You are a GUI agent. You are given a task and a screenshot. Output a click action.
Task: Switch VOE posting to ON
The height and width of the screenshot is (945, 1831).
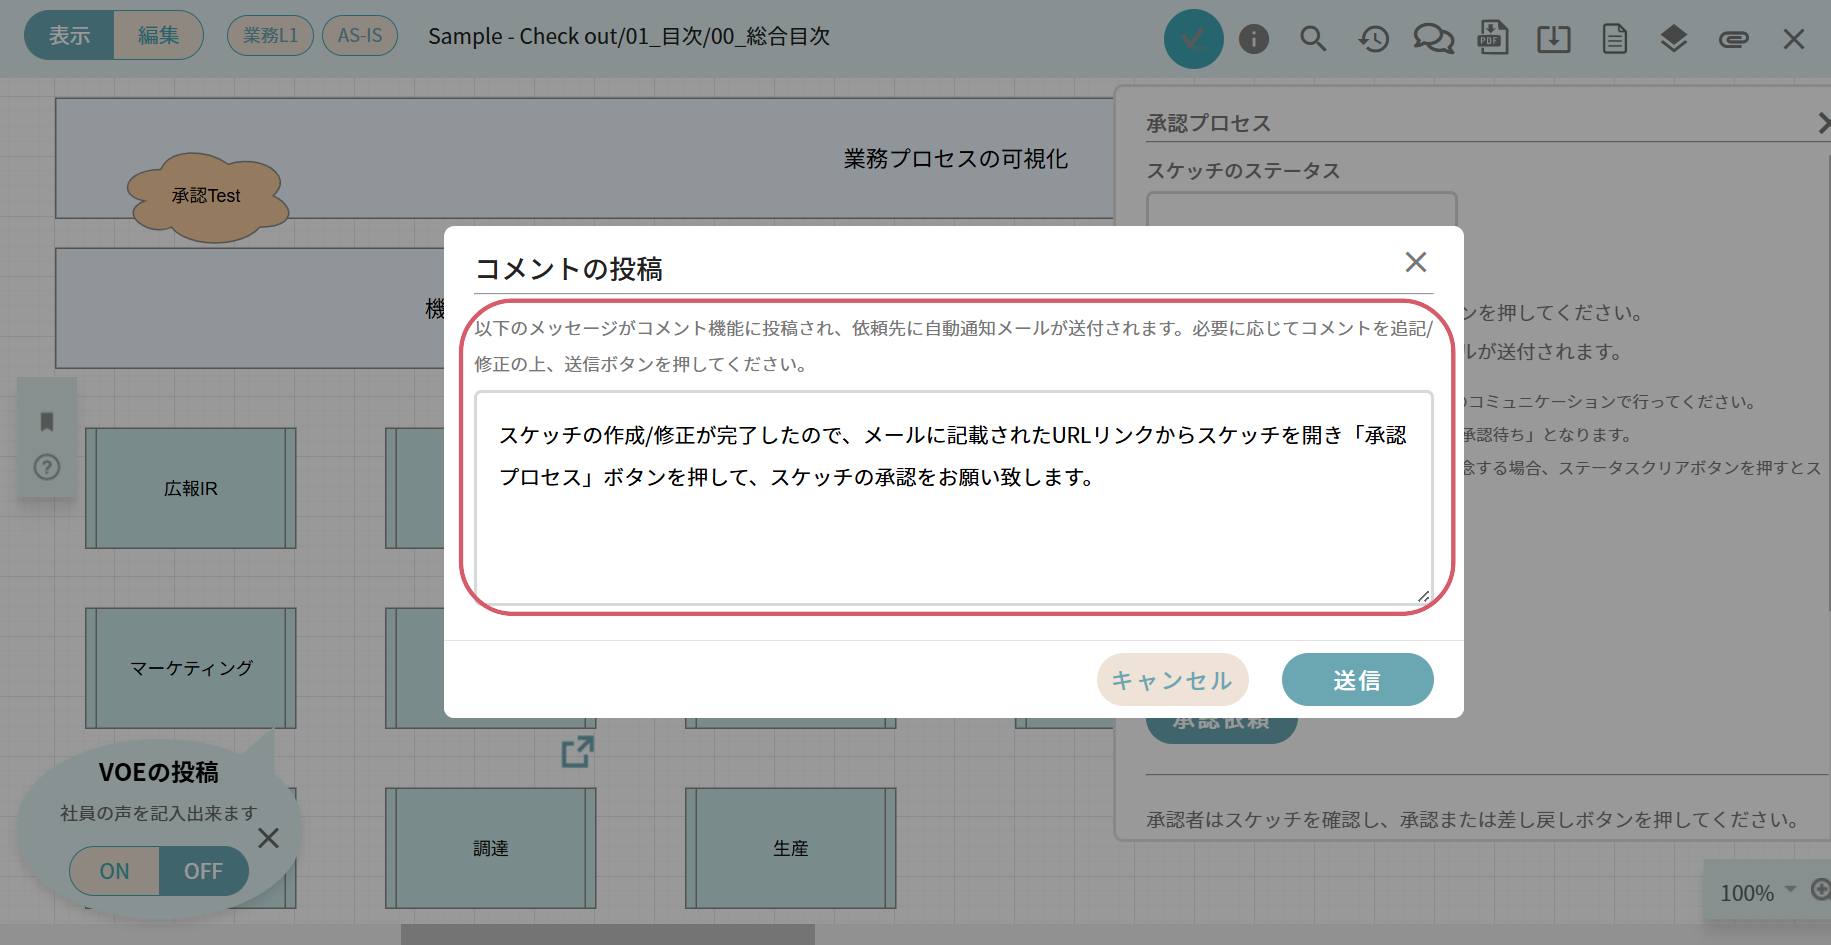click(x=114, y=871)
